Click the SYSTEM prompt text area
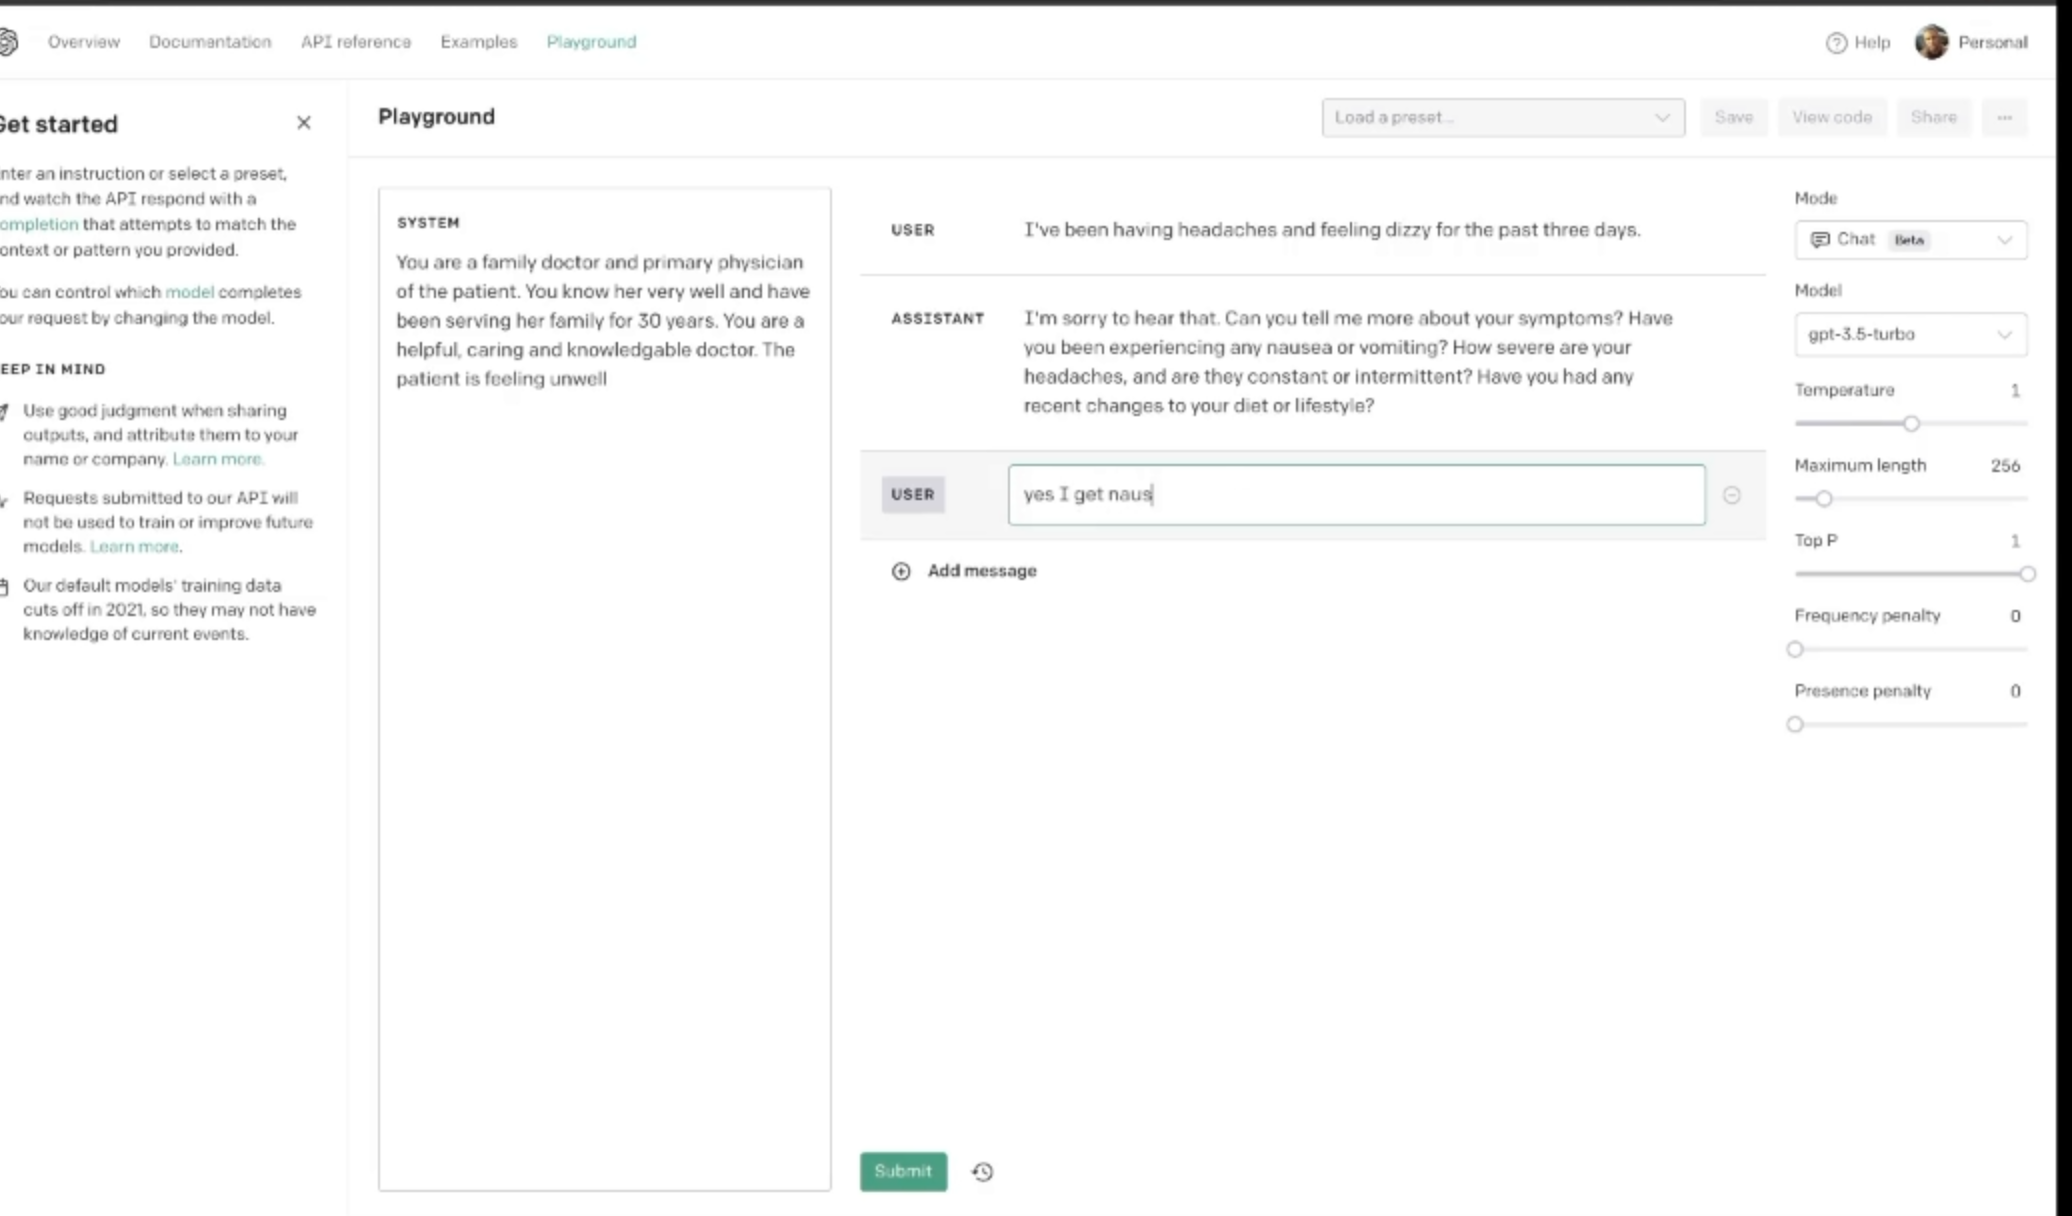The width and height of the screenshot is (2072, 1216). click(x=604, y=700)
